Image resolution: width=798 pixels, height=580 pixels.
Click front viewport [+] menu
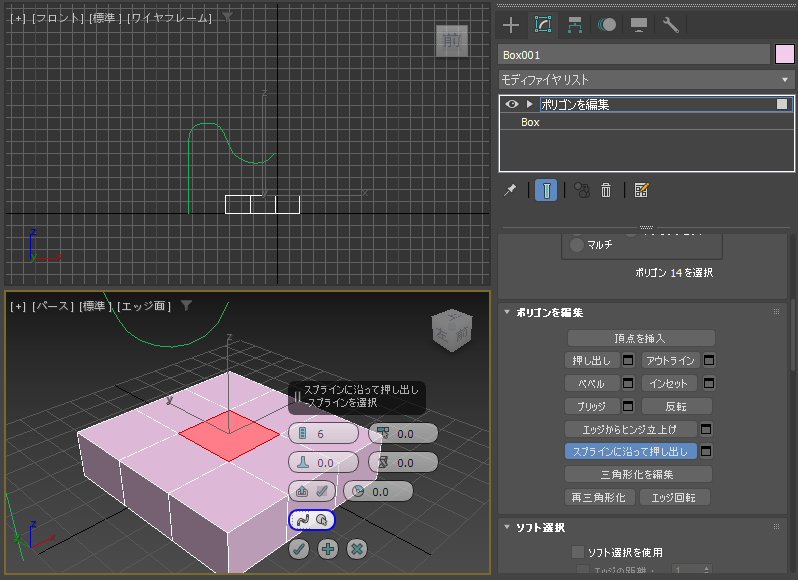(18, 18)
